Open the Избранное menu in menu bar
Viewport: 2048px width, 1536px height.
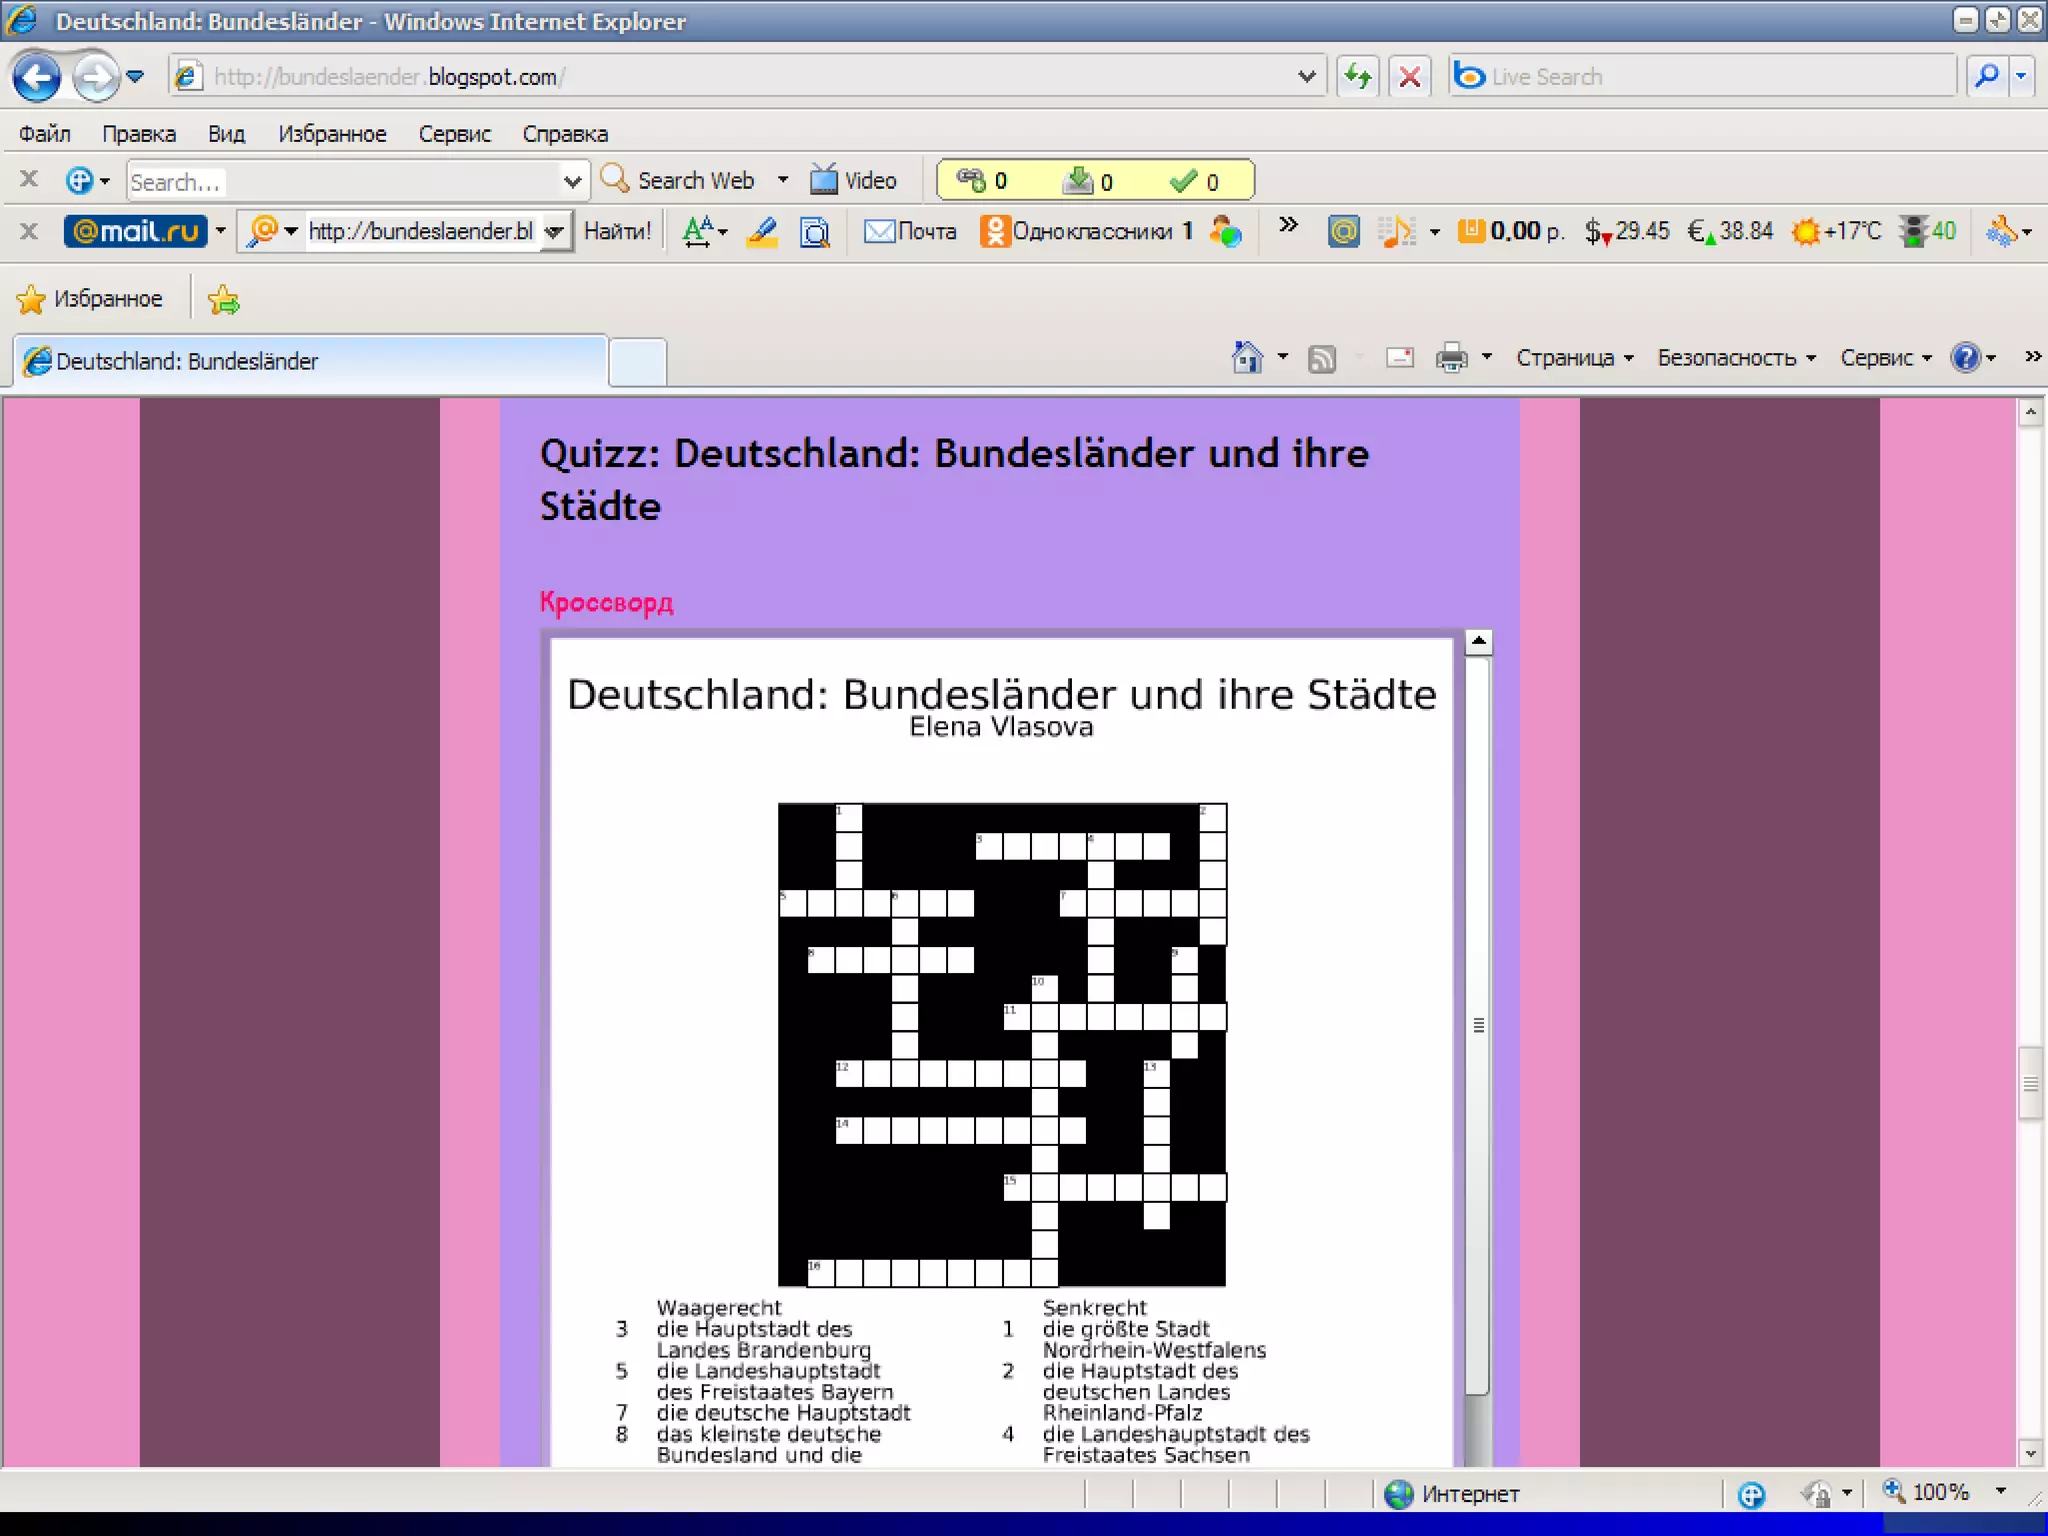click(332, 134)
